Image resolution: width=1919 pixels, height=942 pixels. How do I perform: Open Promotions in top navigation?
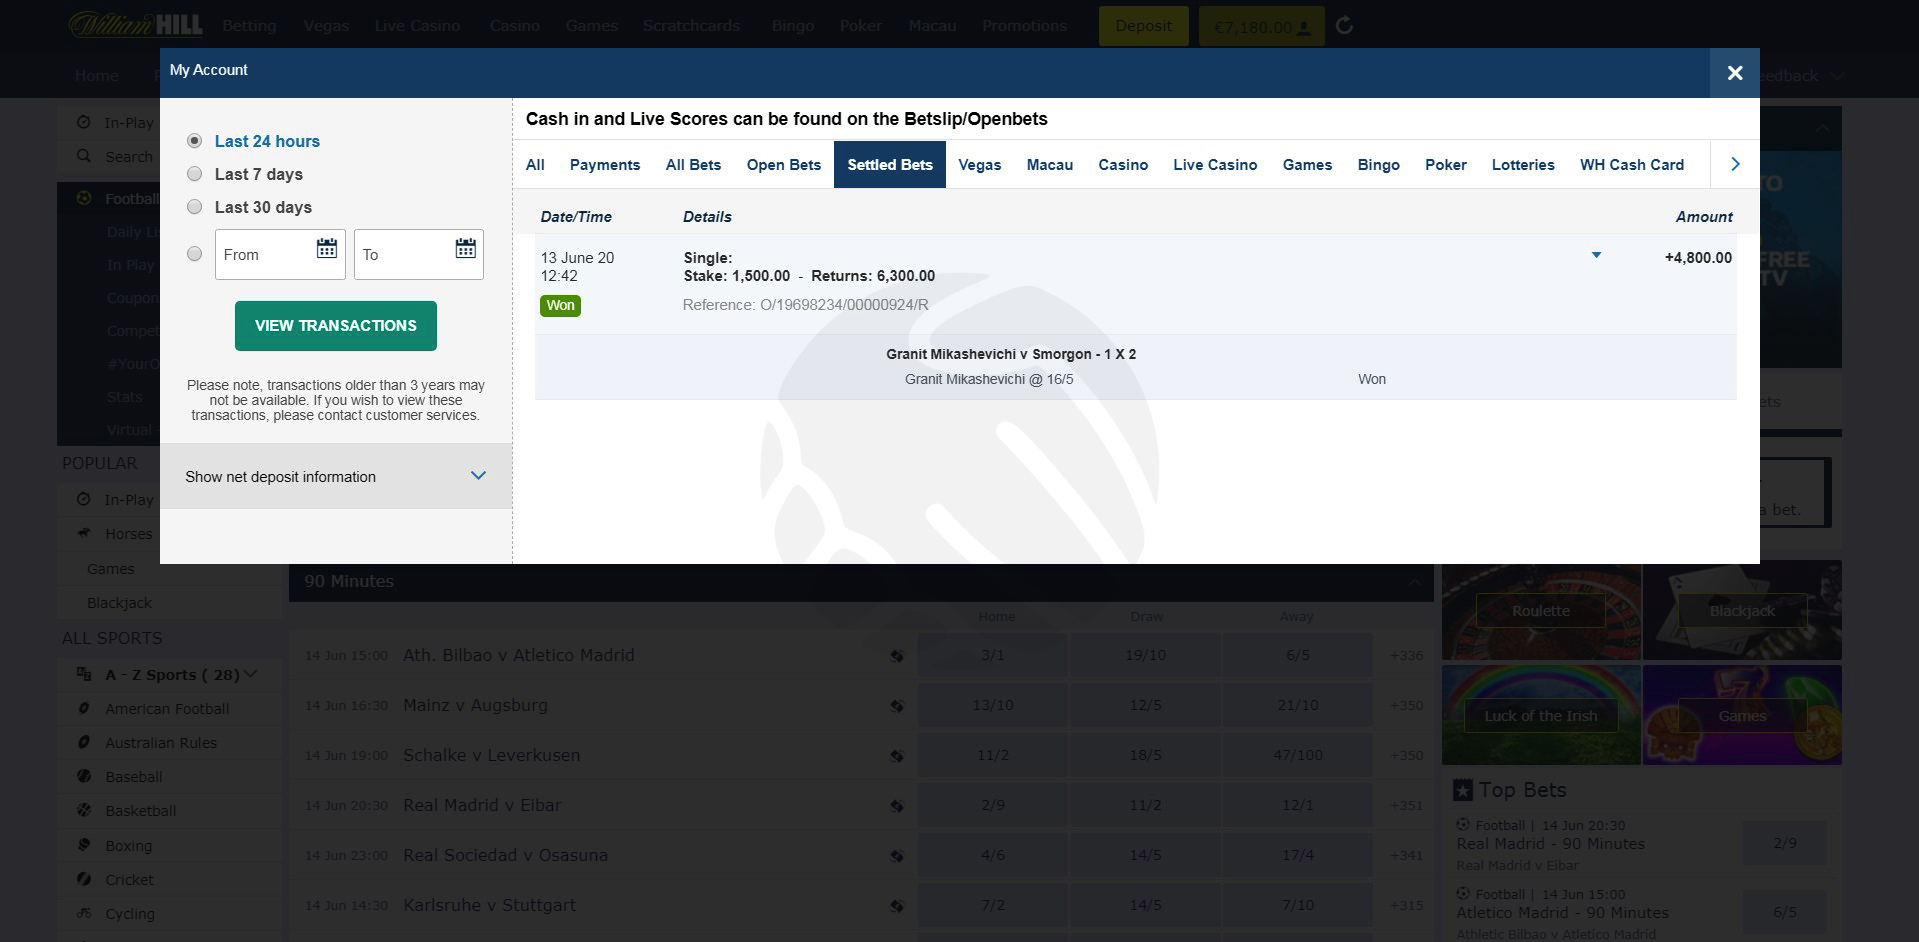(1024, 25)
